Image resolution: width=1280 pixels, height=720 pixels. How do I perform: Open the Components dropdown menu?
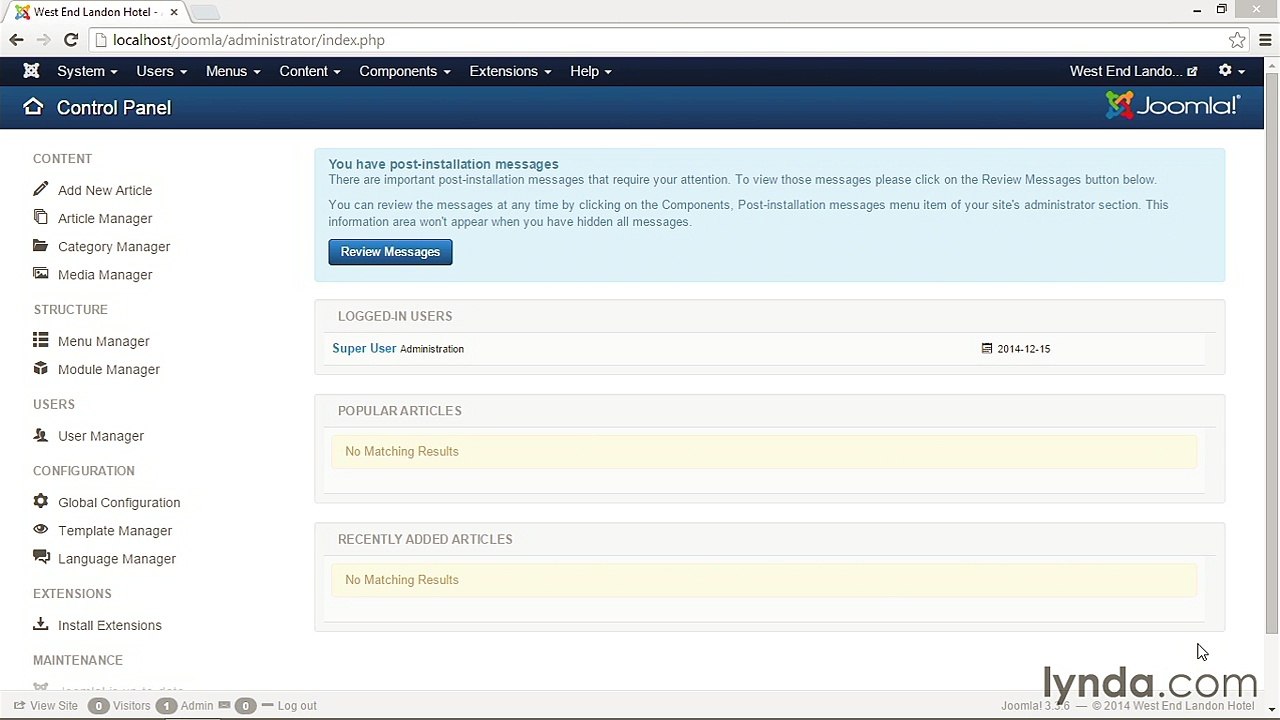click(405, 71)
